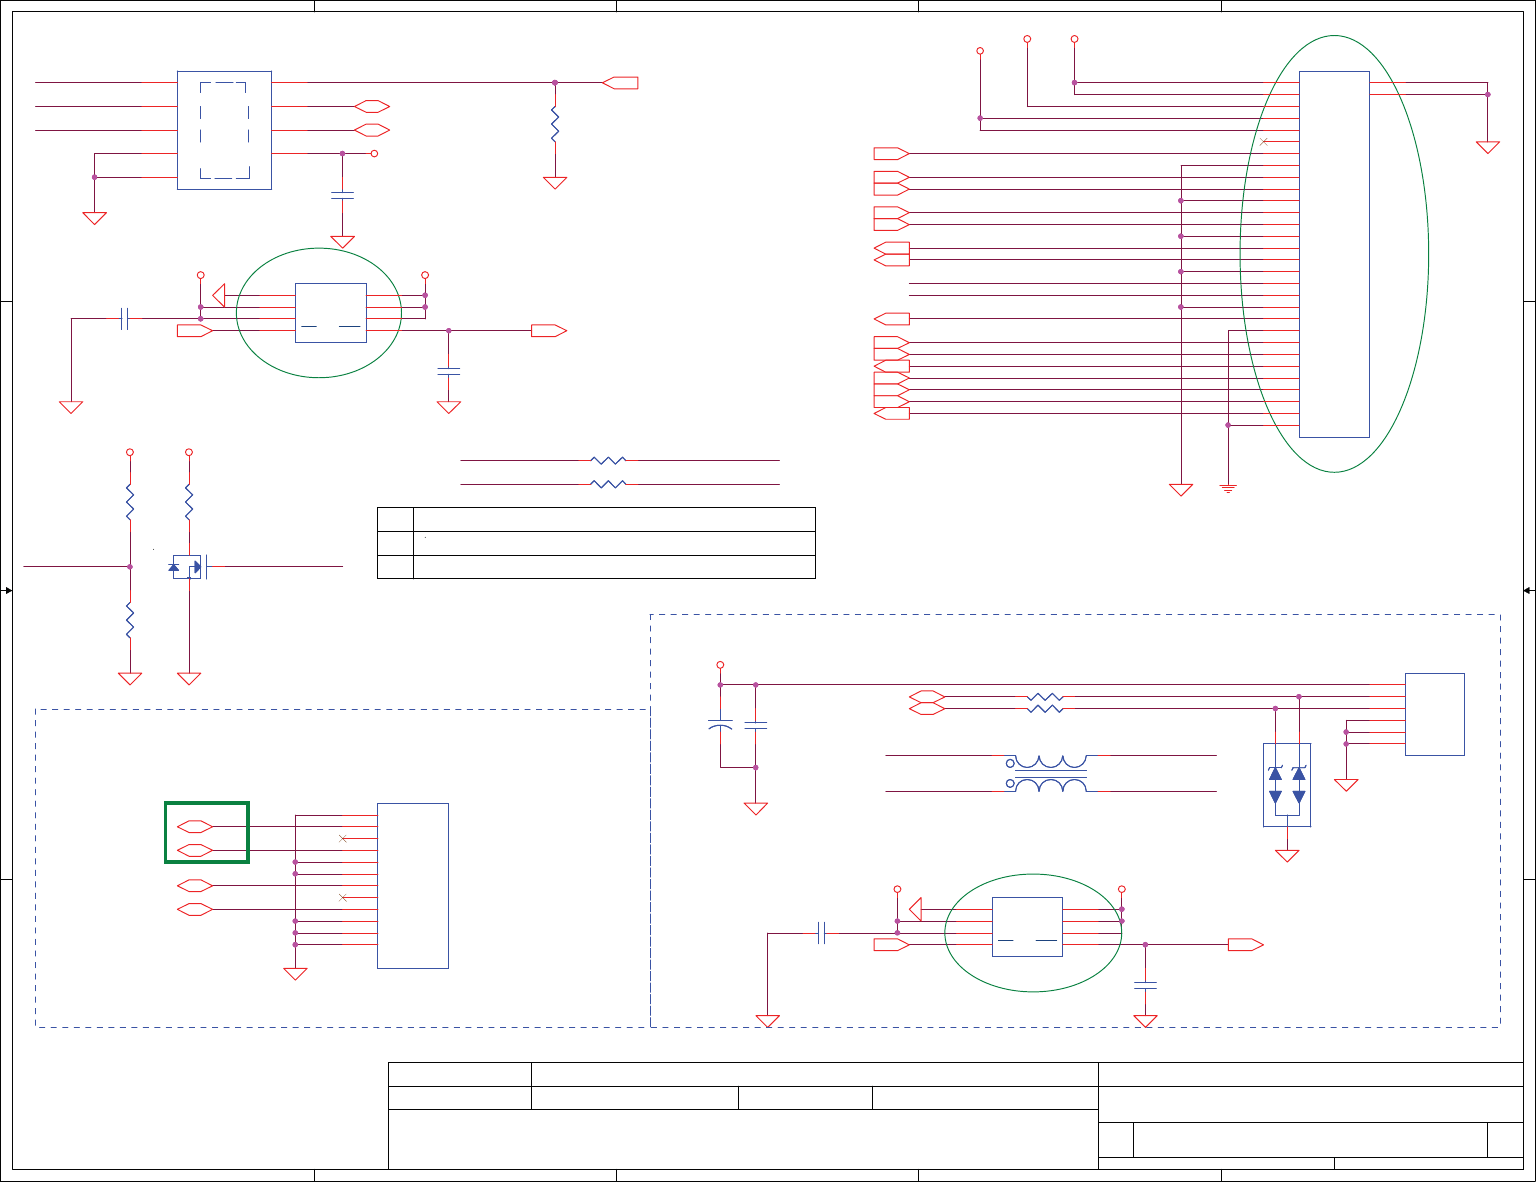Select the small IC inside the lower green ellipse
1536x1182 pixels.
pyautogui.click(x=1027, y=927)
